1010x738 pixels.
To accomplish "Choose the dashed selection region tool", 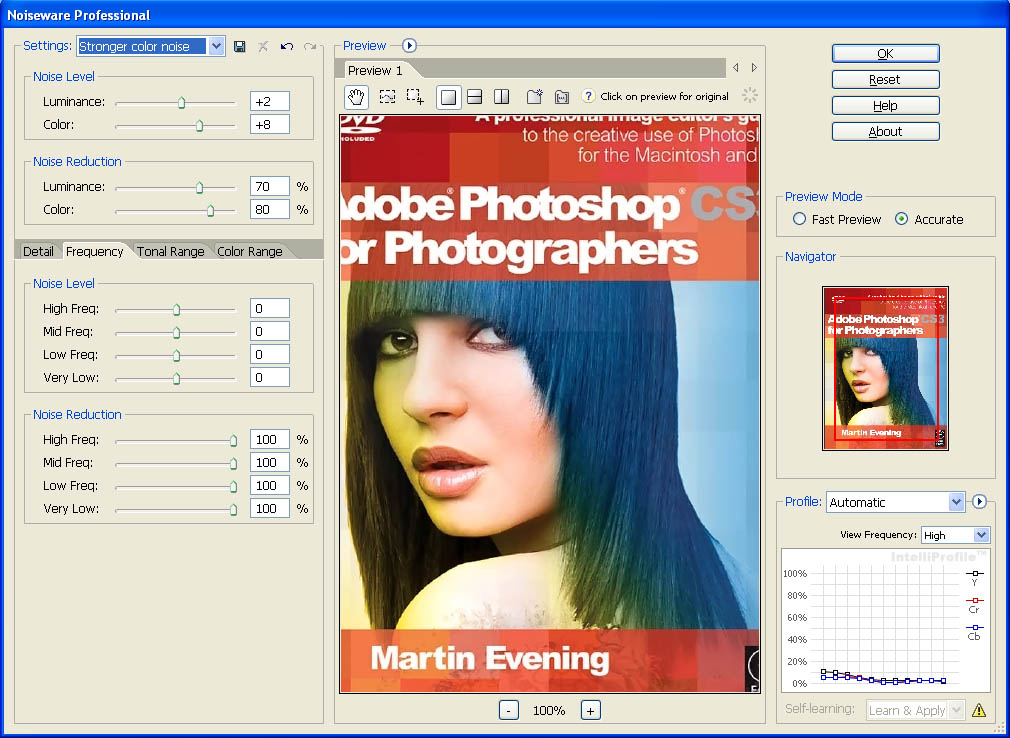I will pos(387,97).
